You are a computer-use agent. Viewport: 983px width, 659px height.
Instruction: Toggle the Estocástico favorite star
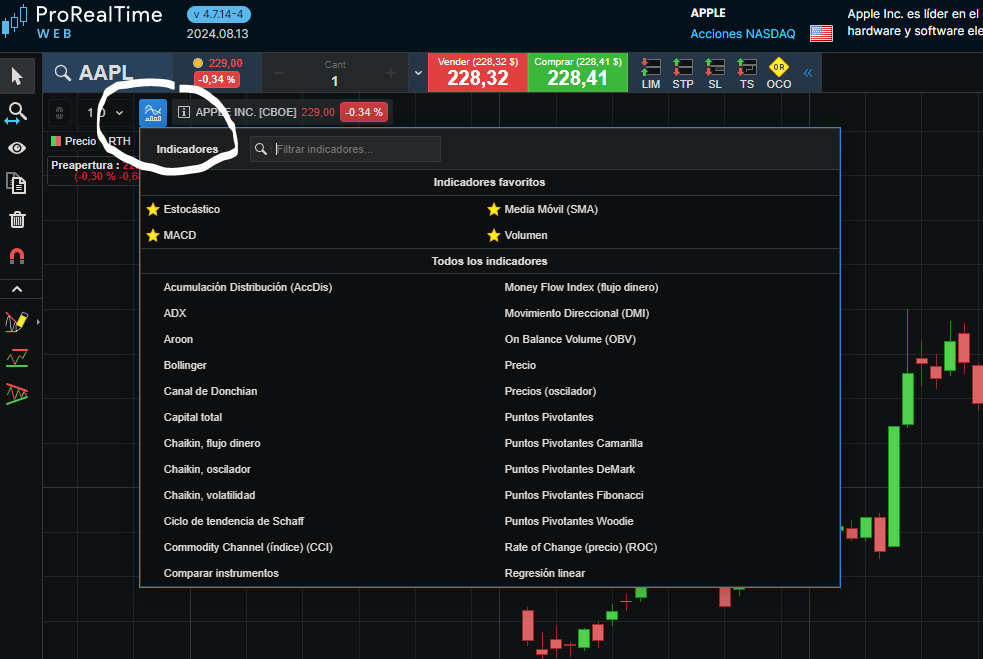click(x=153, y=209)
